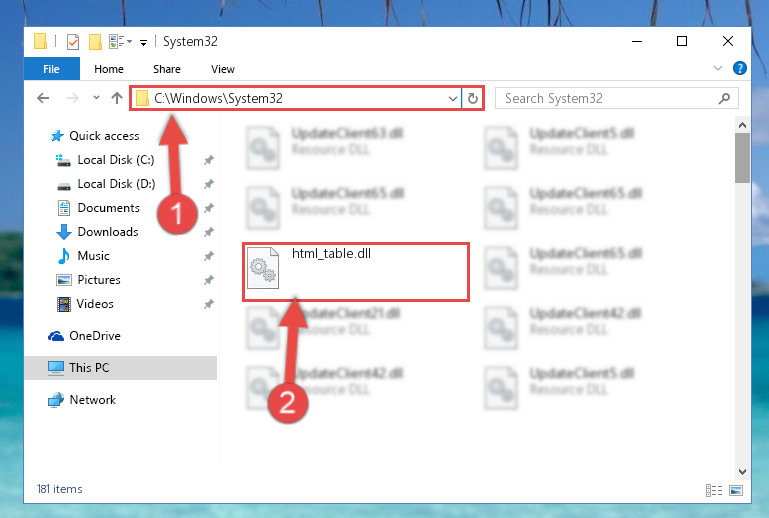Screen dimensions: 769x518
Task: Go up one folder level
Action: click(117, 98)
